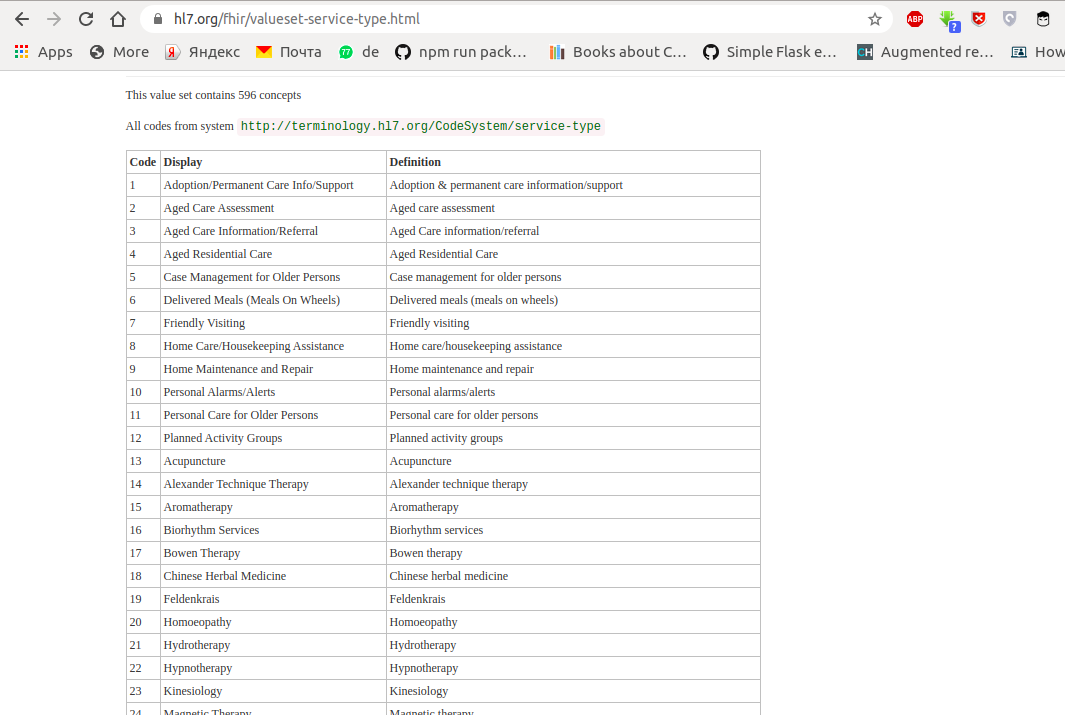This screenshot has width=1065, height=715.
Task: Open the Почта bookmark
Action: pyautogui.click(x=289, y=52)
